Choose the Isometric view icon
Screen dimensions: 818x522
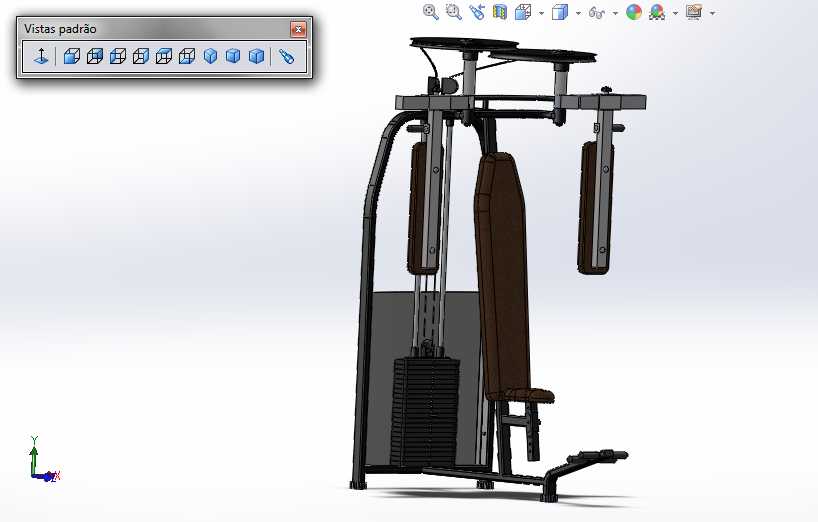tap(210, 56)
